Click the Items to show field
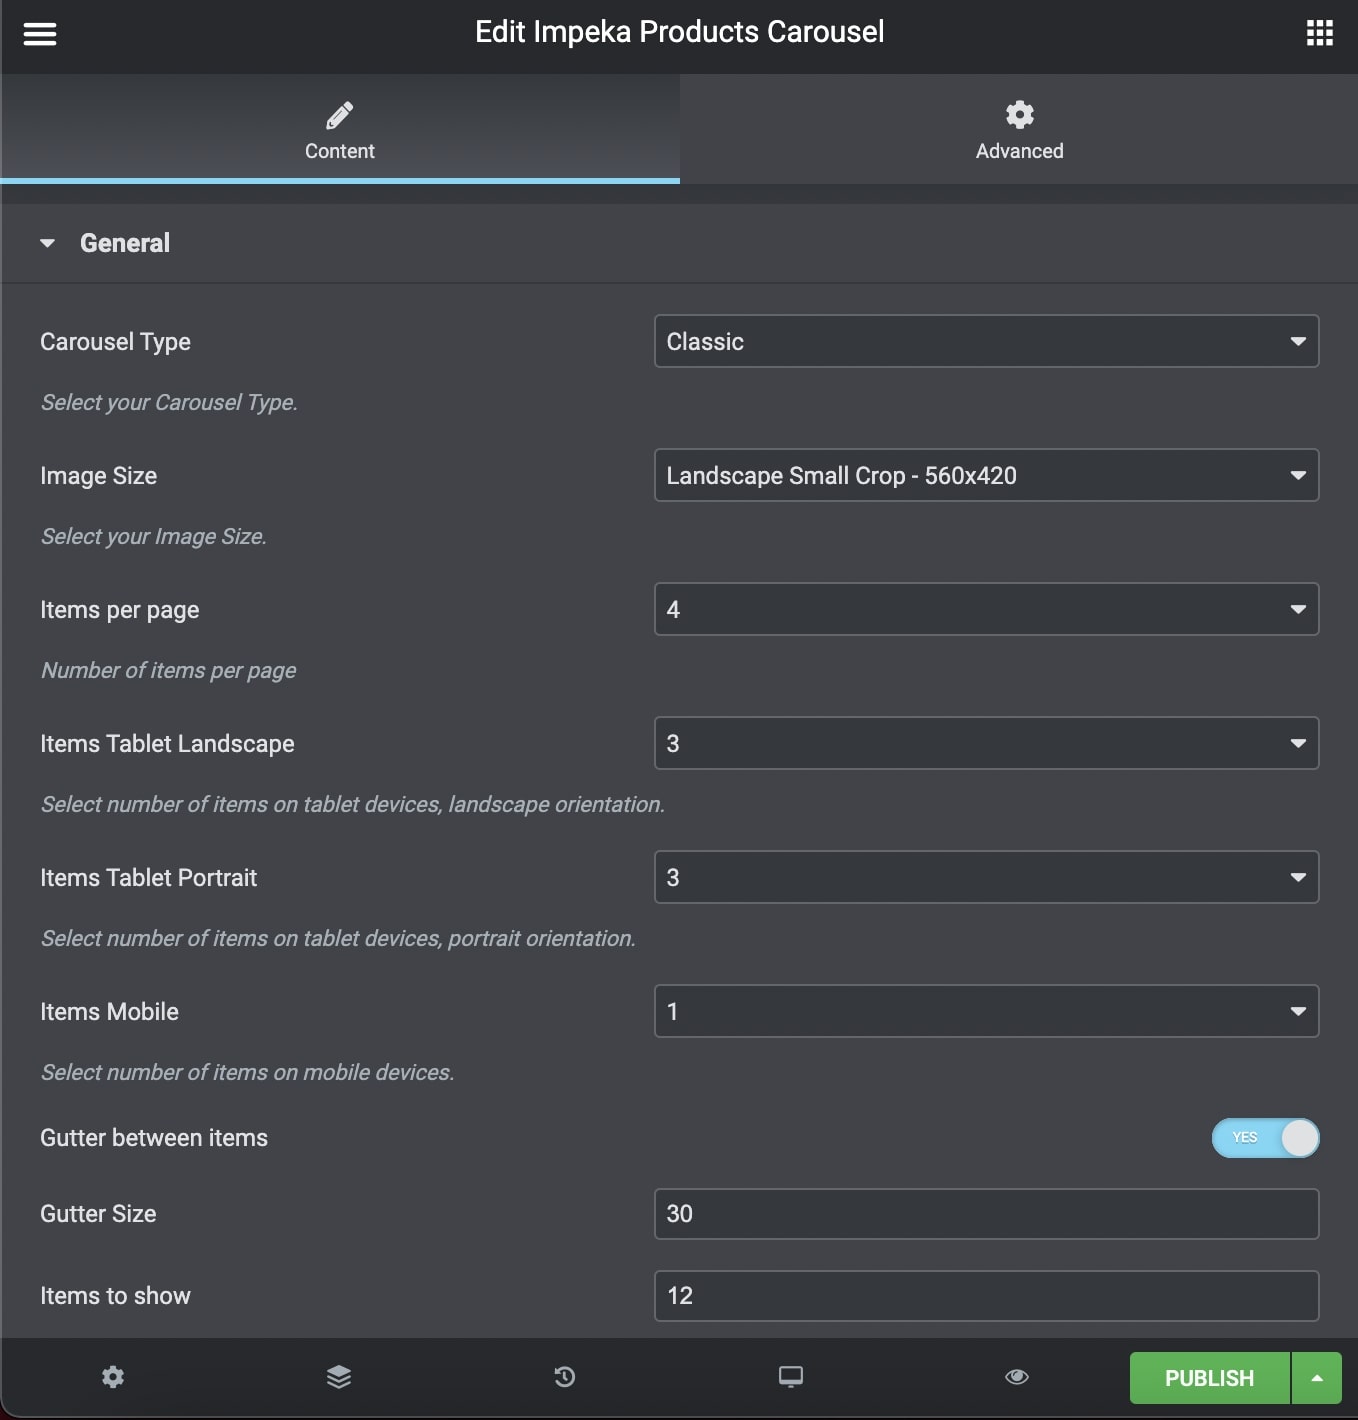 click(x=986, y=1296)
